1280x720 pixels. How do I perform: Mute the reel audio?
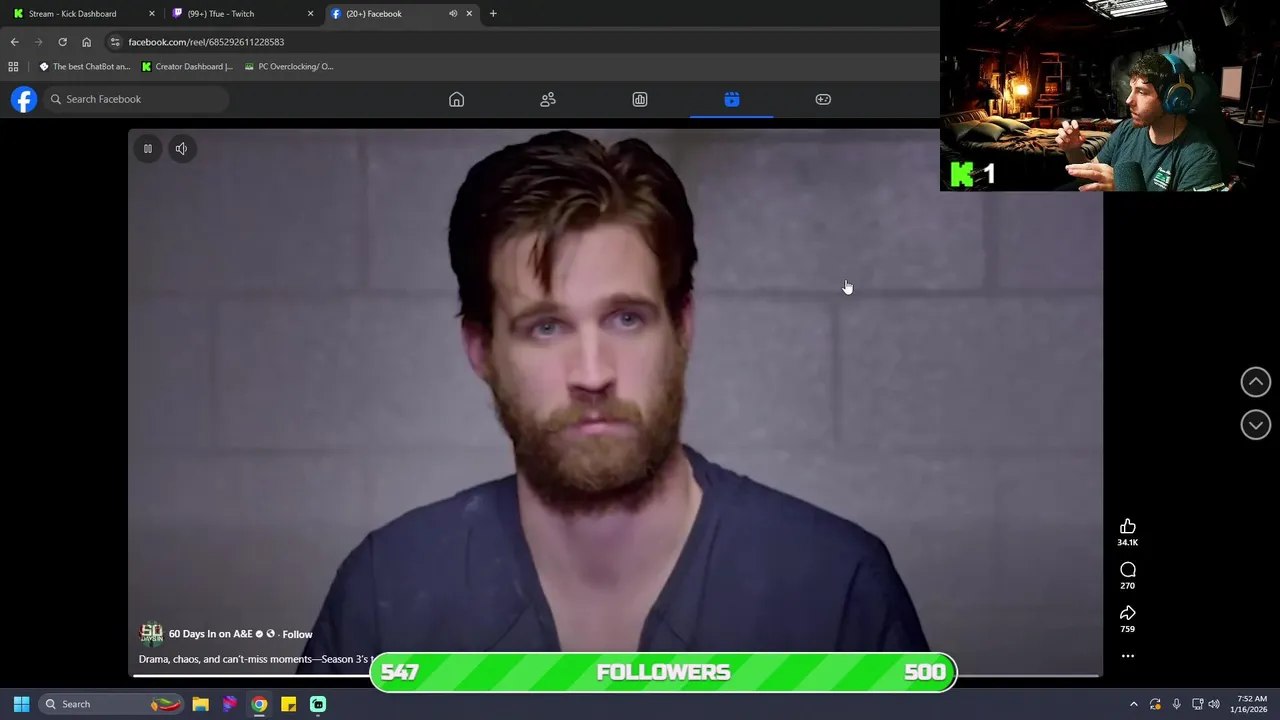click(x=181, y=149)
